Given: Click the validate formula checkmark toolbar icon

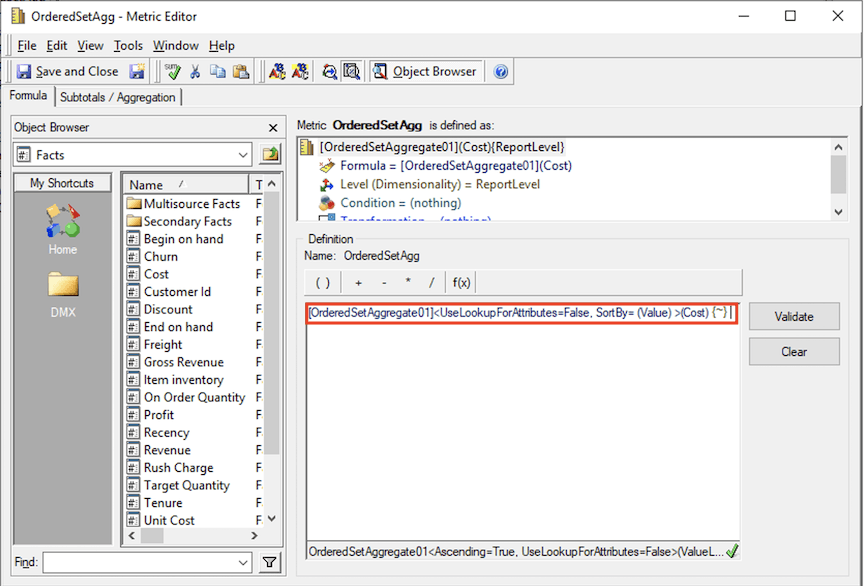Looking at the screenshot, I should pos(174,72).
